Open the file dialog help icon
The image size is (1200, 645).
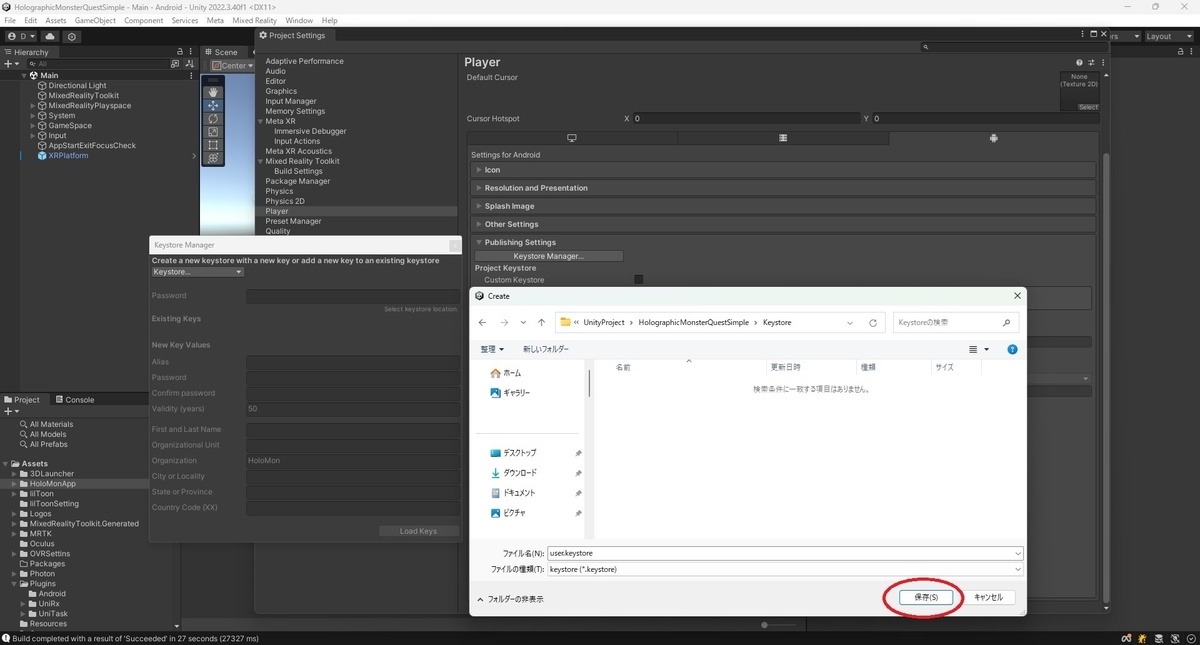tap(1012, 349)
